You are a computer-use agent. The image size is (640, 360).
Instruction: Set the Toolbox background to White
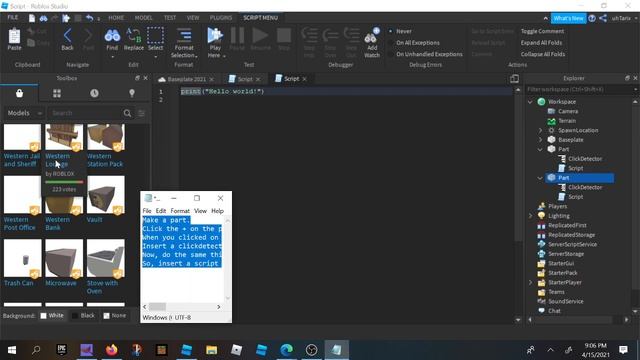click(x=52, y=316)
